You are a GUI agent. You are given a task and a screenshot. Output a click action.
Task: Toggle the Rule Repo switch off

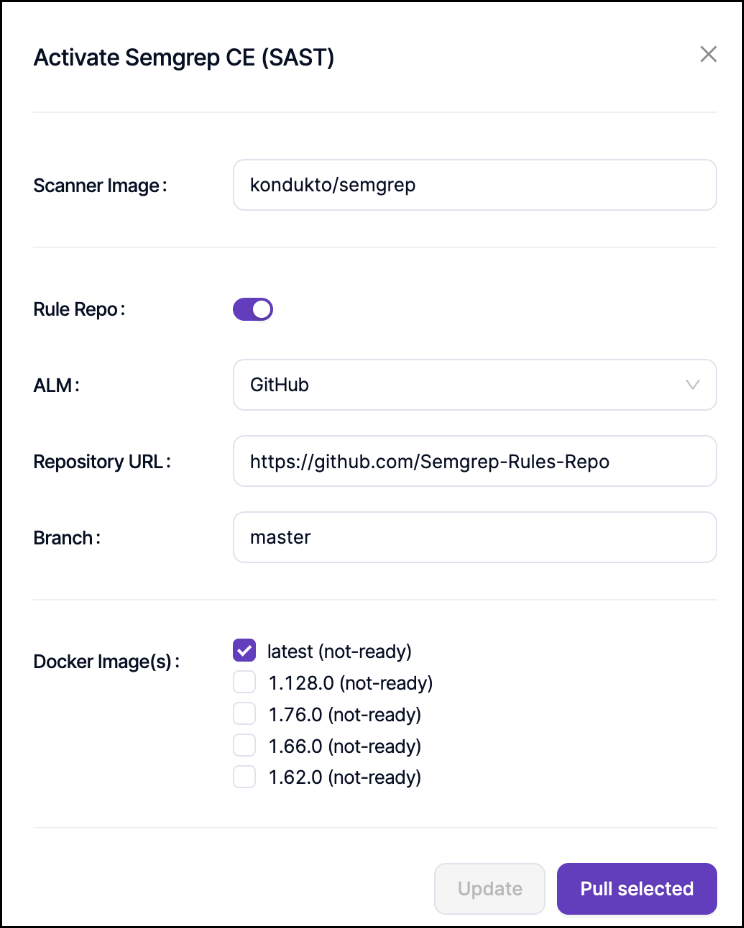[253, 309]
